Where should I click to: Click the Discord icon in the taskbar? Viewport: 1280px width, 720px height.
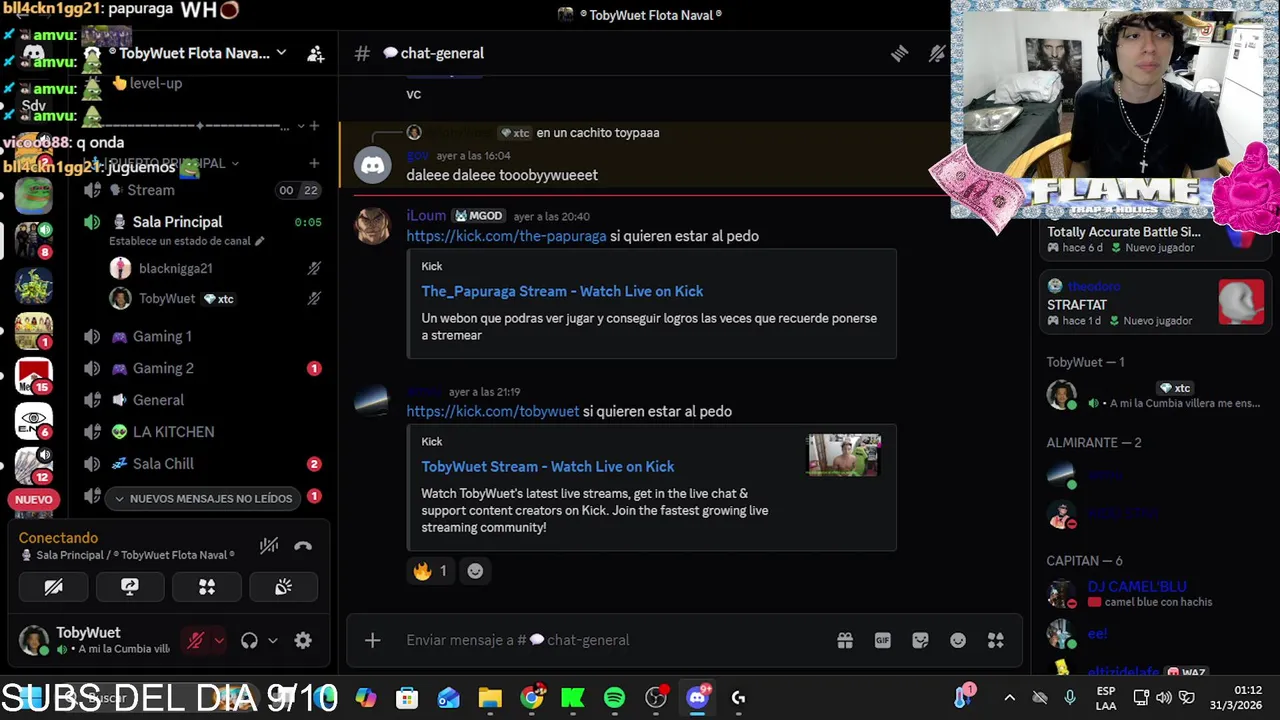(698, 698)
